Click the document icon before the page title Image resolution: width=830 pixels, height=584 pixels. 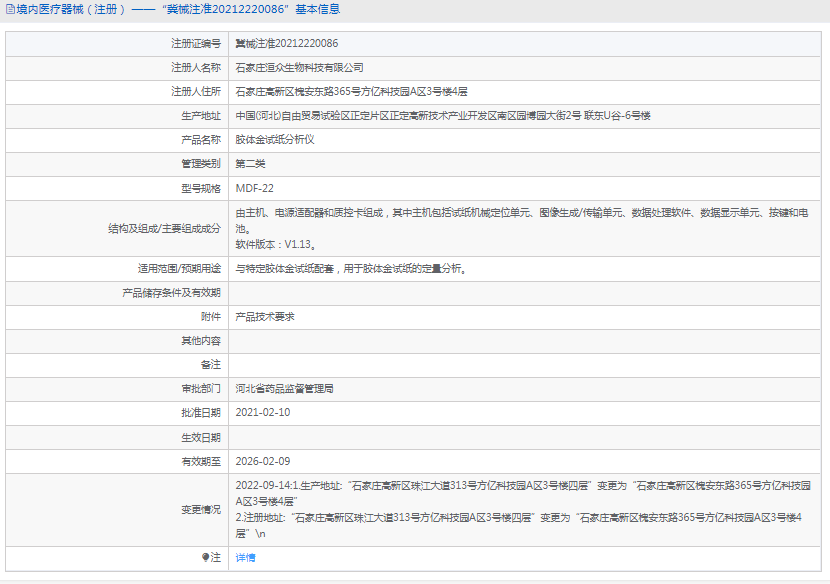[10, 10]
